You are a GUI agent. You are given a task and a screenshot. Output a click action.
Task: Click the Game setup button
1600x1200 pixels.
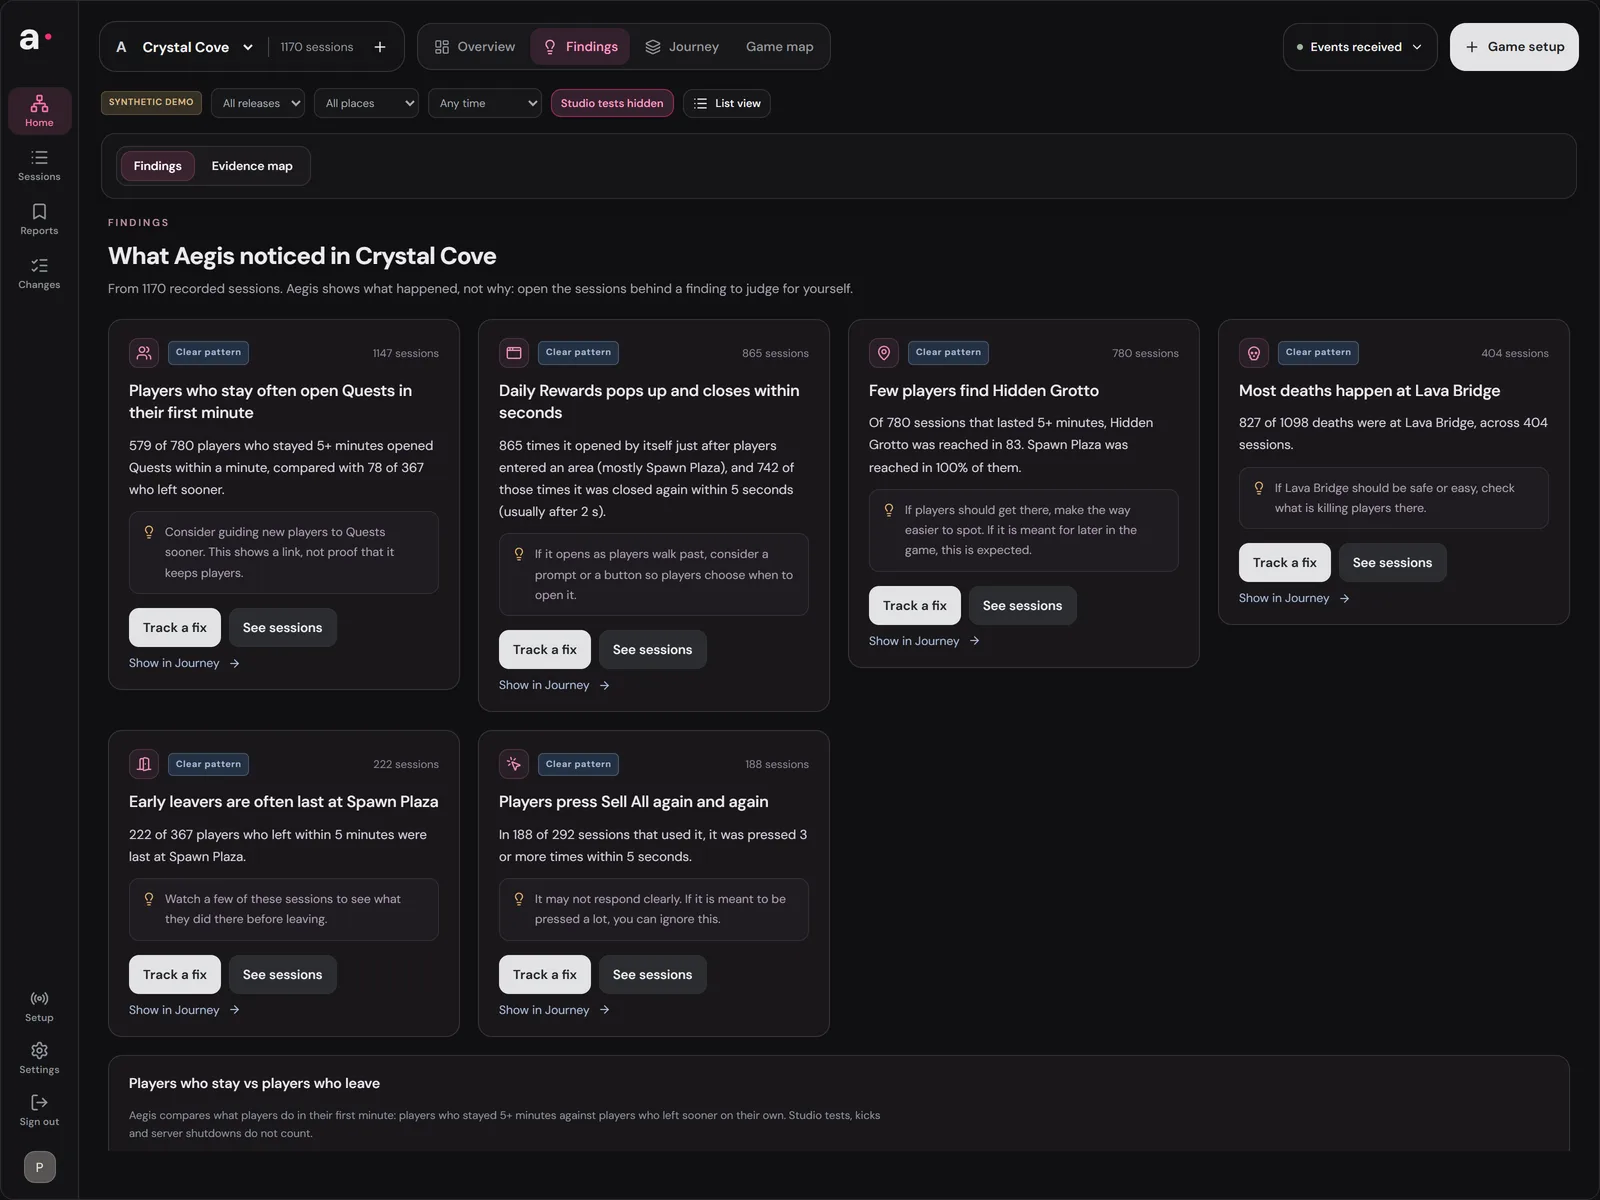(x=1514, y=47)
